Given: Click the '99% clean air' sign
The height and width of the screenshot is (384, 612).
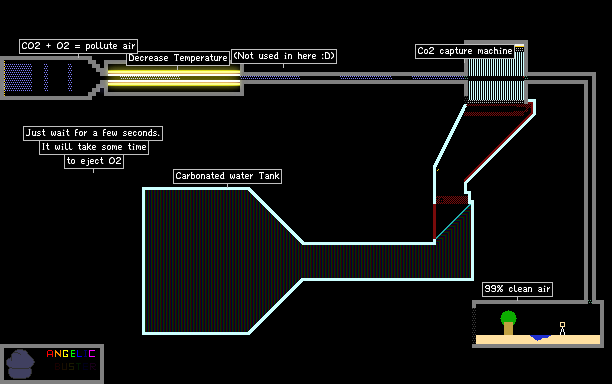Looking at the screenshot, I should click(518, 289).
